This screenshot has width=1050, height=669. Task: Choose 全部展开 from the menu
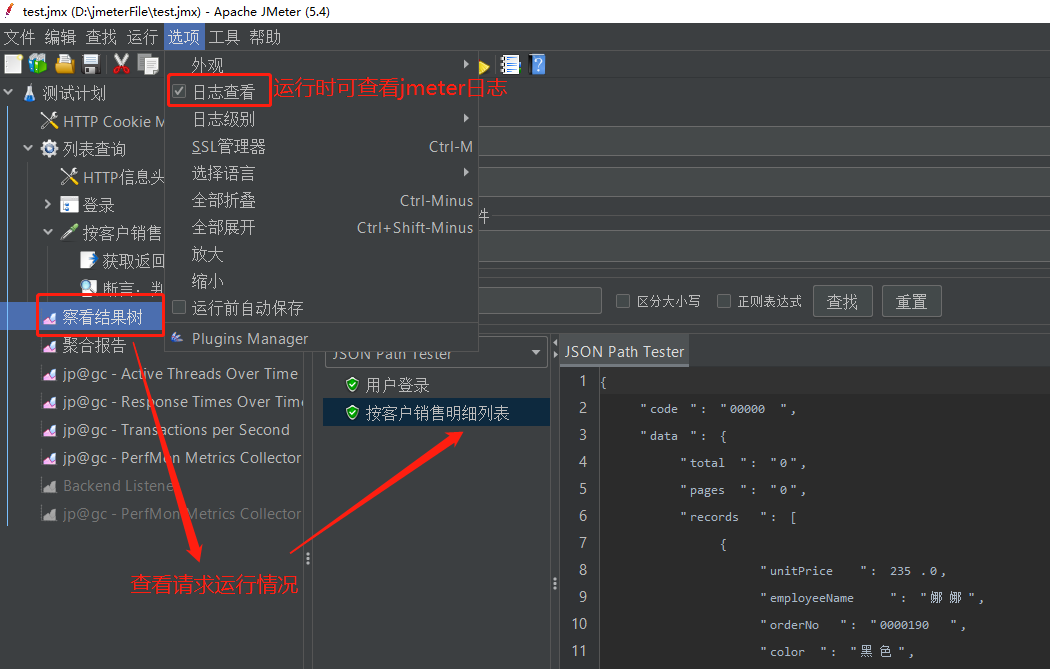321,228
